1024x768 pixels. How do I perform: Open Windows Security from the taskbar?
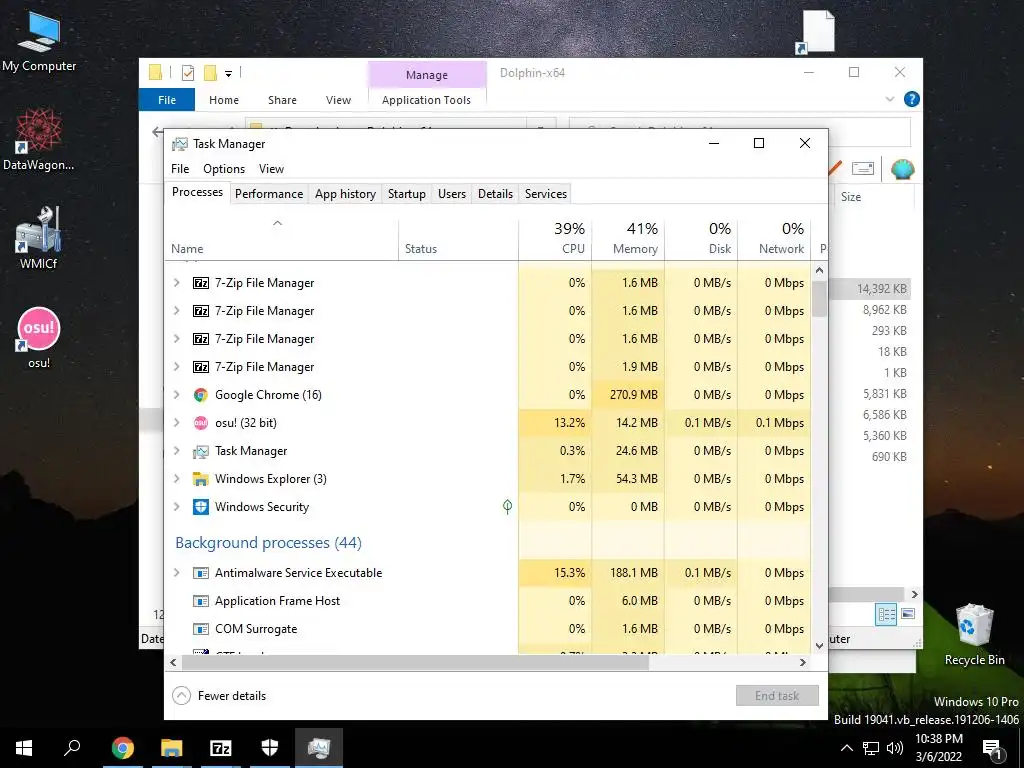click(270, 748)
